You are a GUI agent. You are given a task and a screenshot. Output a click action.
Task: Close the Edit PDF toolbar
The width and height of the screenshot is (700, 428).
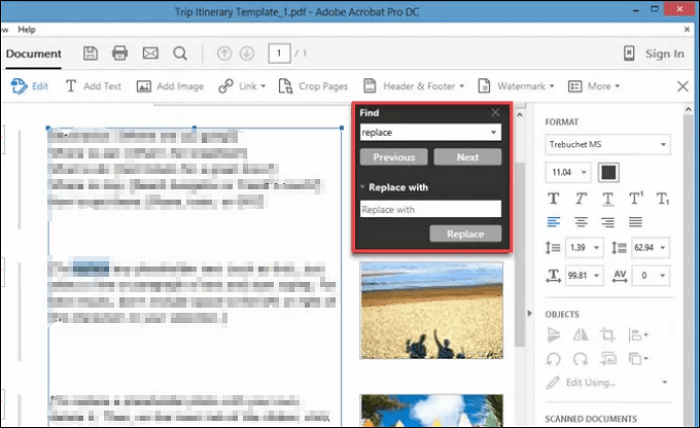click(683, 86)
